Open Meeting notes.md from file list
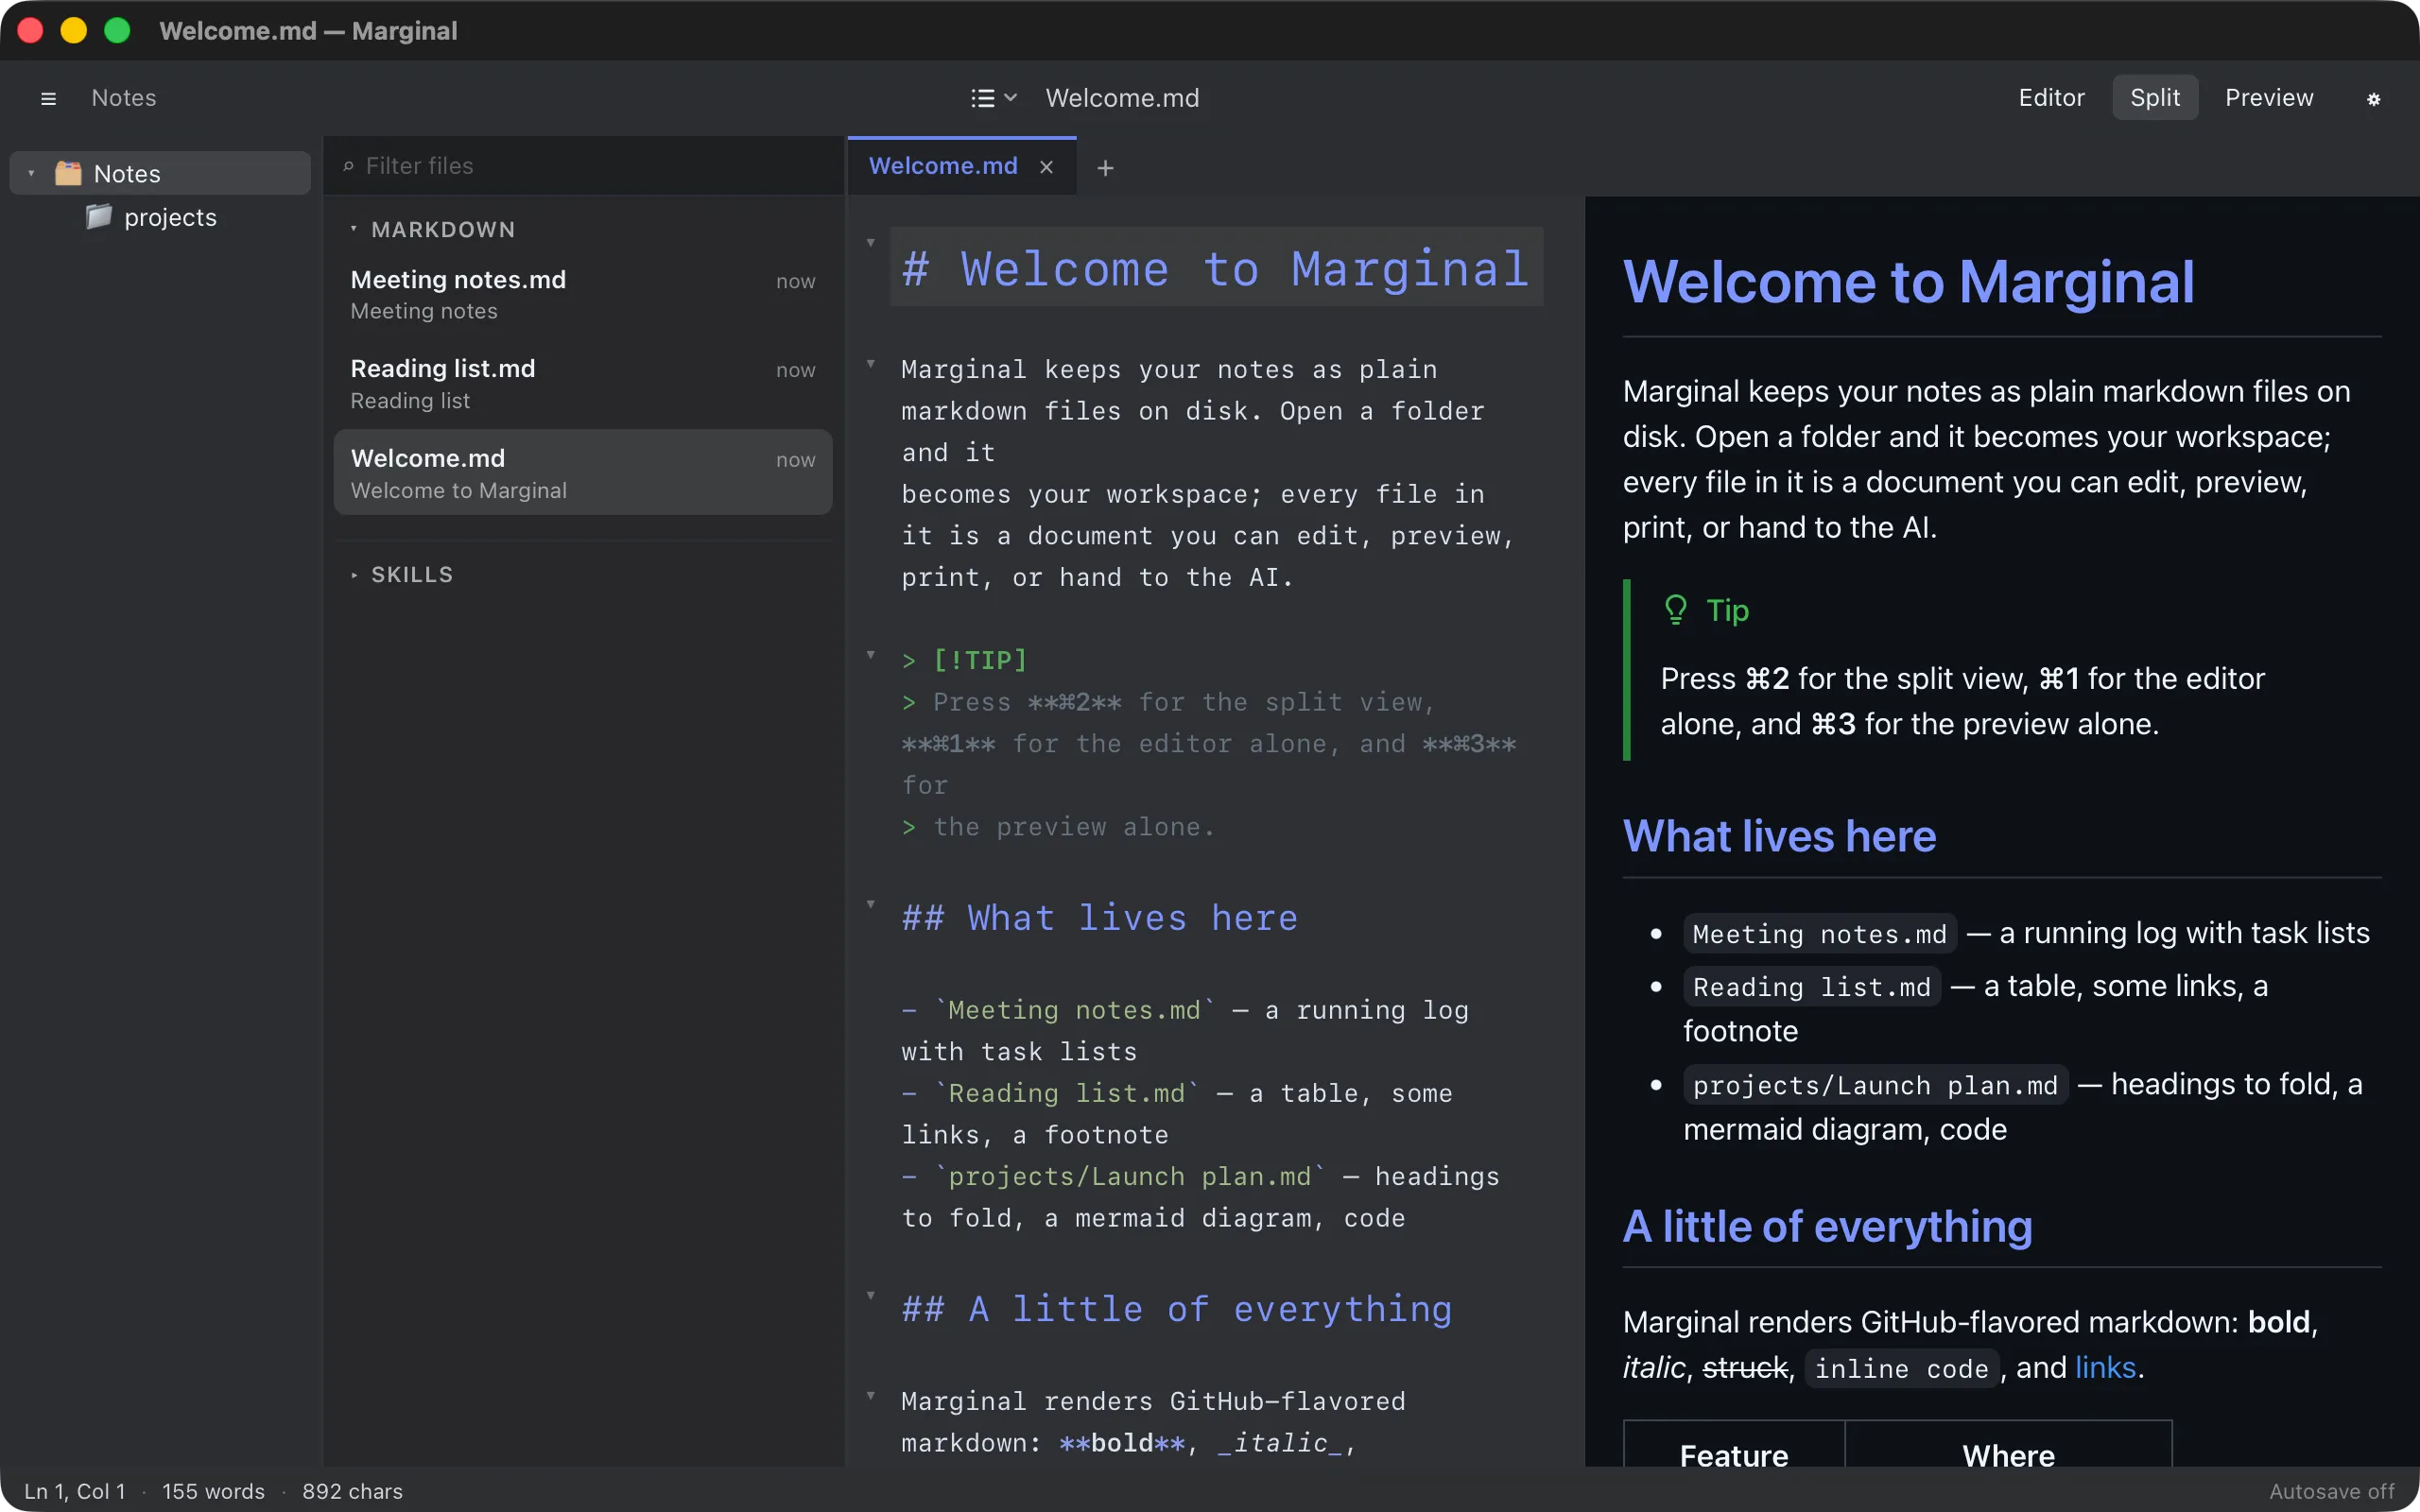Image resolution: width=2420 pixels, height=1512 pixels. point(583,294)
